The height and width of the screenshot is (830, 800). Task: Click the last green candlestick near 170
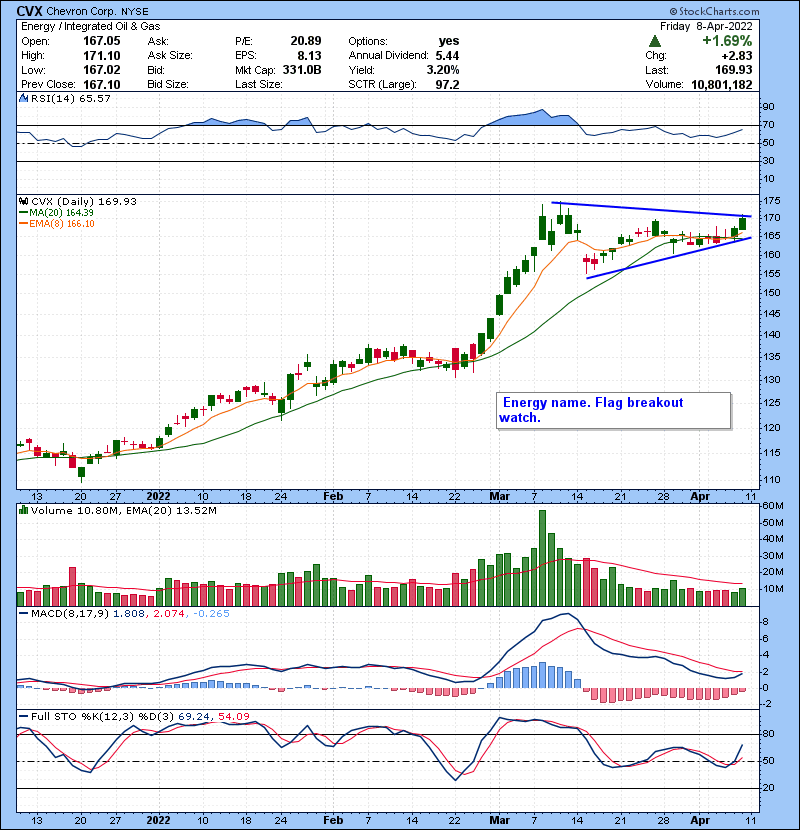pyautogui.click(x=742, y=223)
